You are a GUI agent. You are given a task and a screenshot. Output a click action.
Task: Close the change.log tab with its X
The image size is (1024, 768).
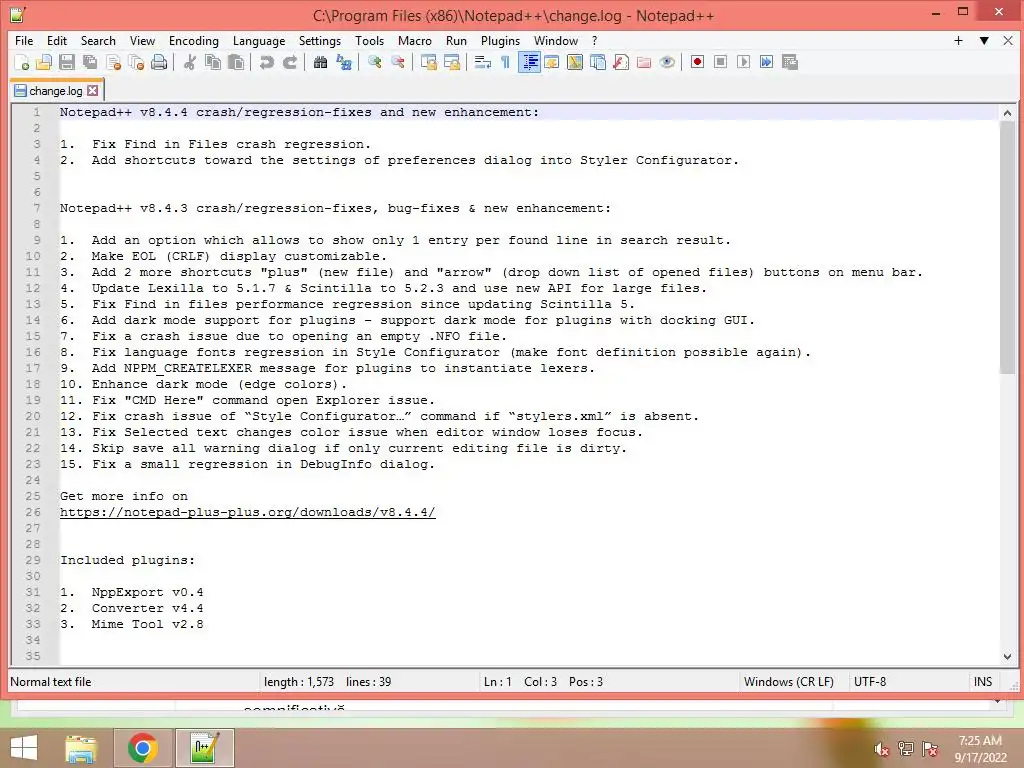(x=93, y=91)
